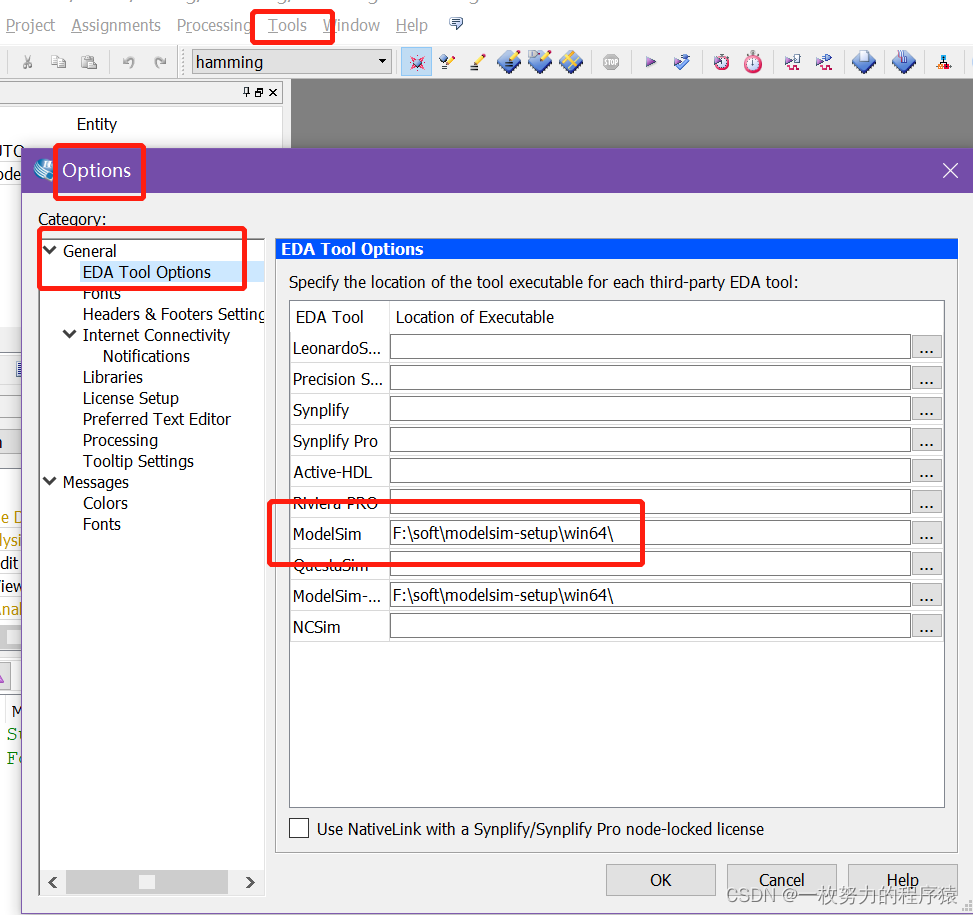Click the Undo arrow icon

[x=128, y=62]
